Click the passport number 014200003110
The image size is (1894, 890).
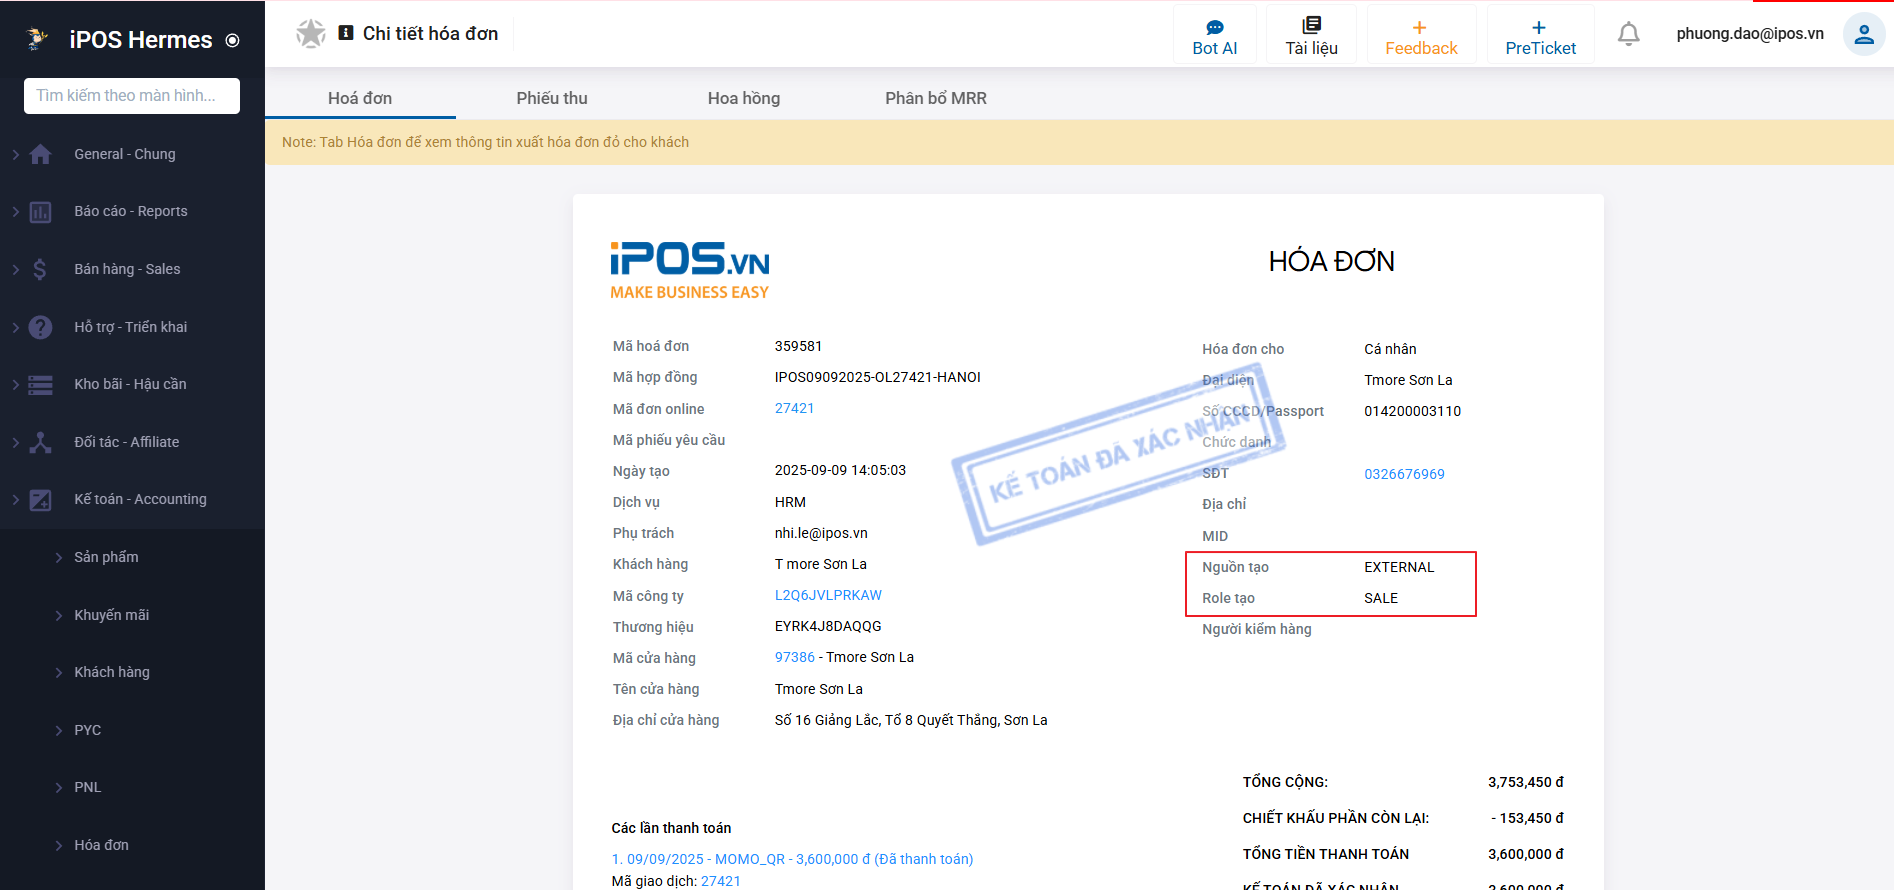[1412, 411]
